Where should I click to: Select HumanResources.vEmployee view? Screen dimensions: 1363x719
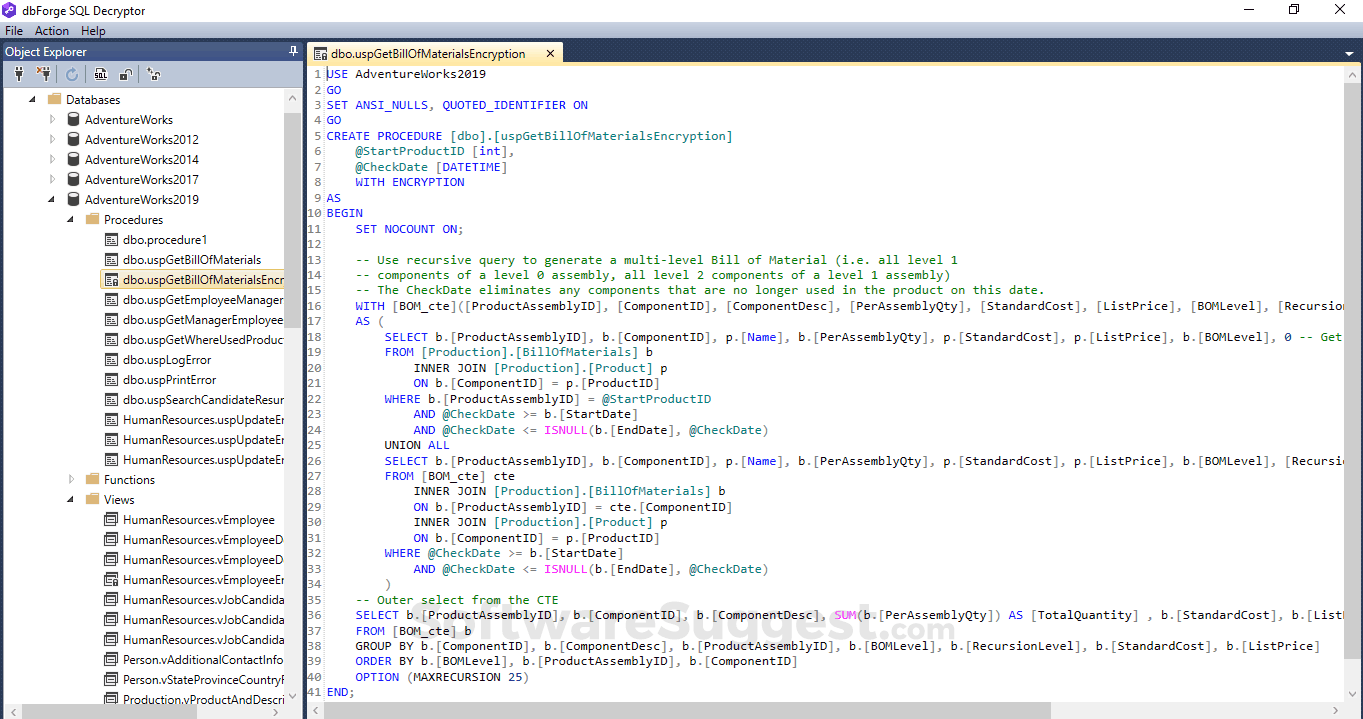(198, 519)
